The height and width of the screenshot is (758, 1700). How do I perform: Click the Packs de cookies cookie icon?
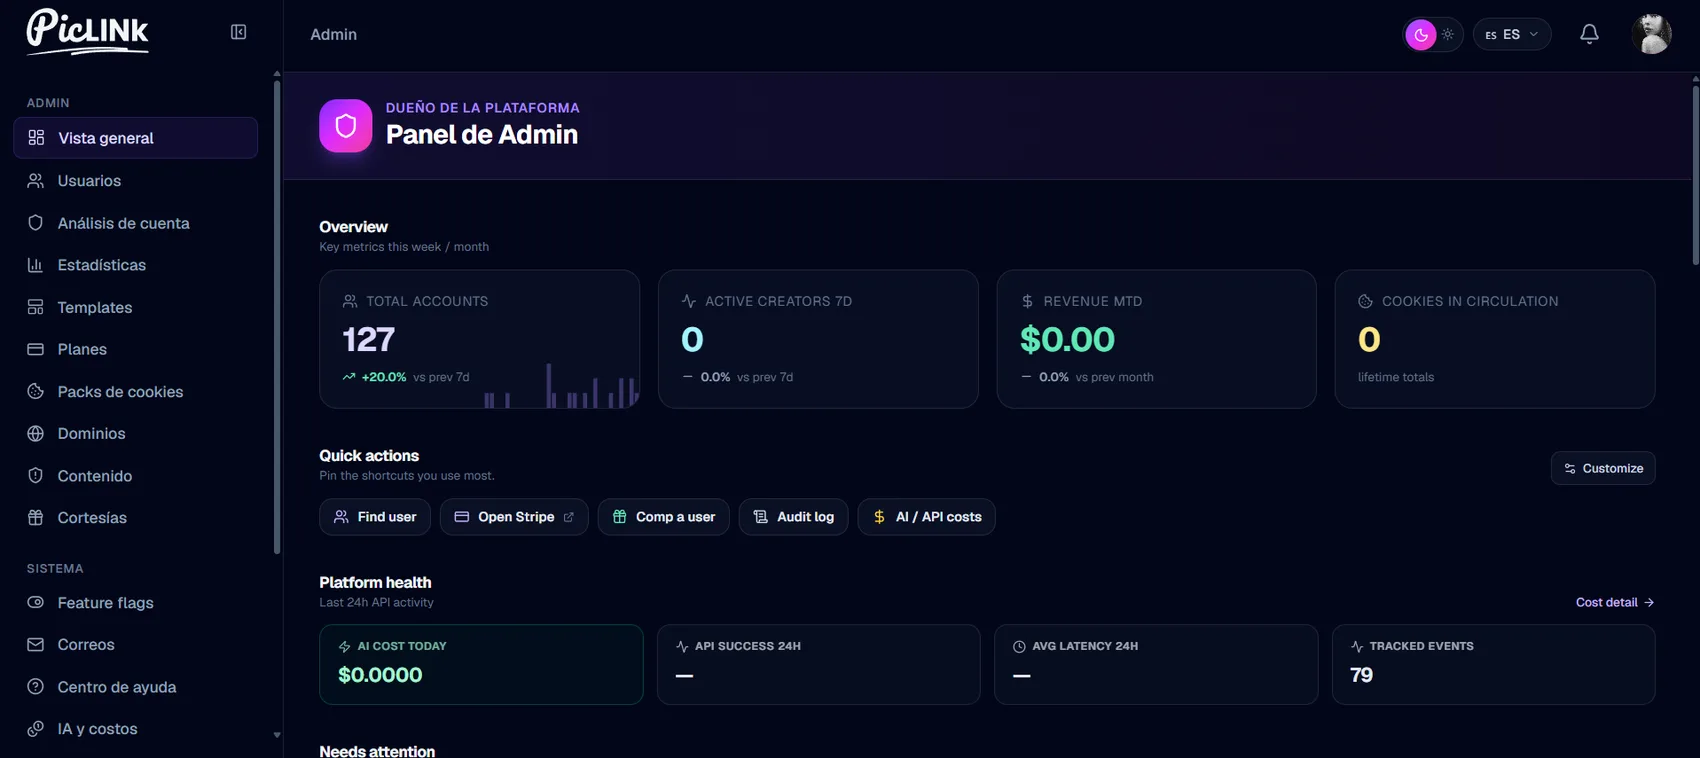pyautogui.click(x=36, y=392)
